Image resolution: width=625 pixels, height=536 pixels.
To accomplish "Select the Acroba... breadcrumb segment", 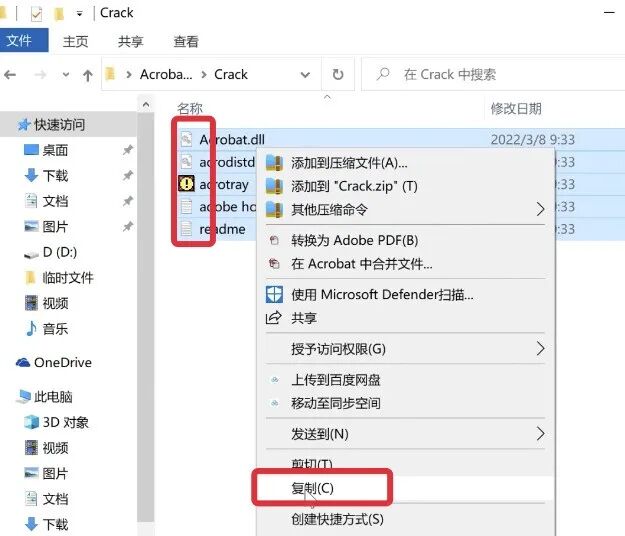I will coord(166,75).
